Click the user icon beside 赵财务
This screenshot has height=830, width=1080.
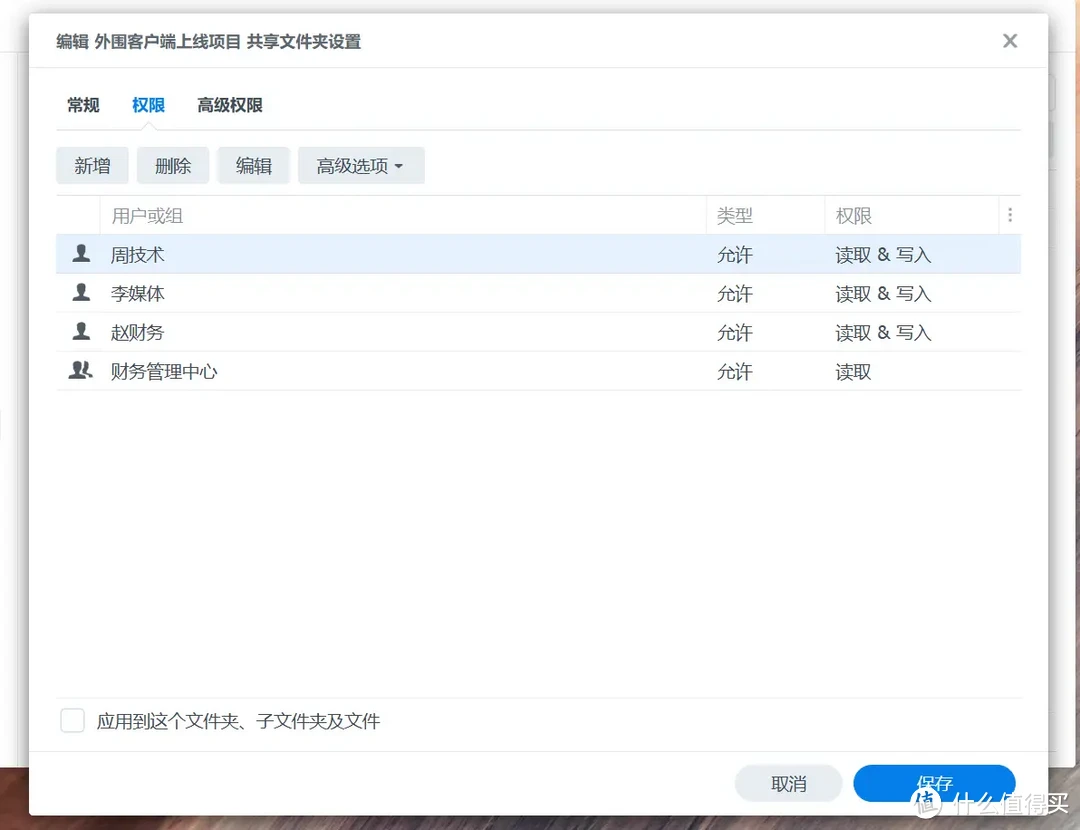point(81,332)
